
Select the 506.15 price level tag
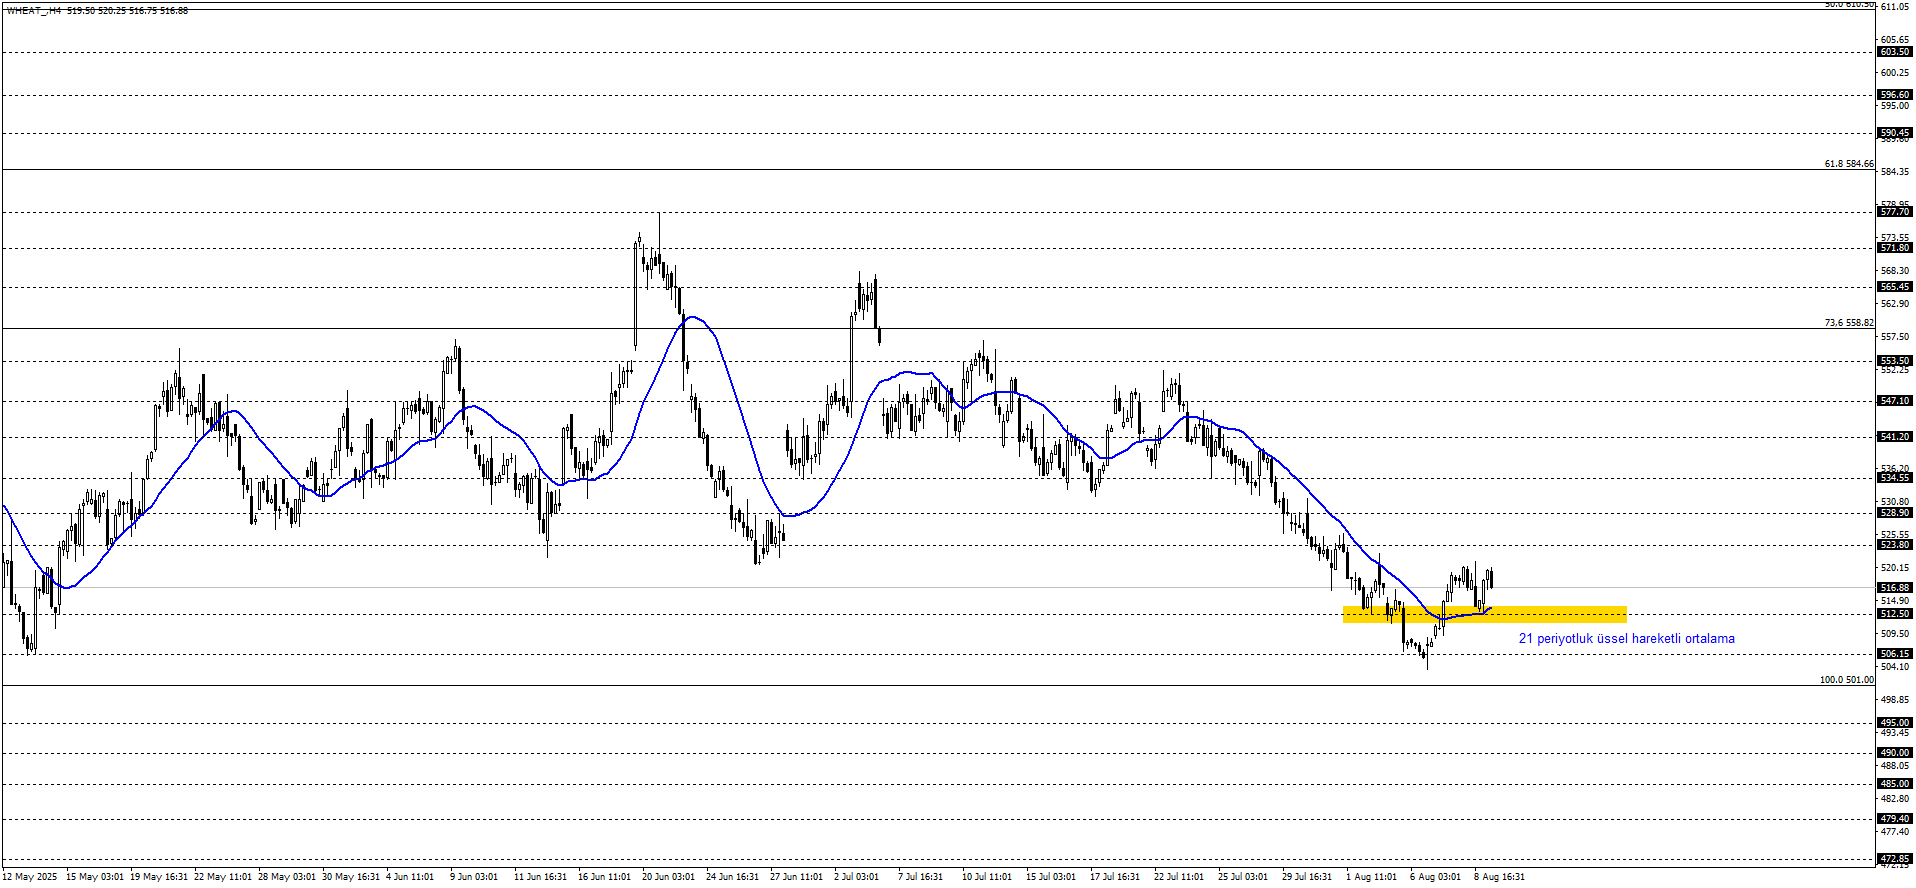(x=1895, y=654)
